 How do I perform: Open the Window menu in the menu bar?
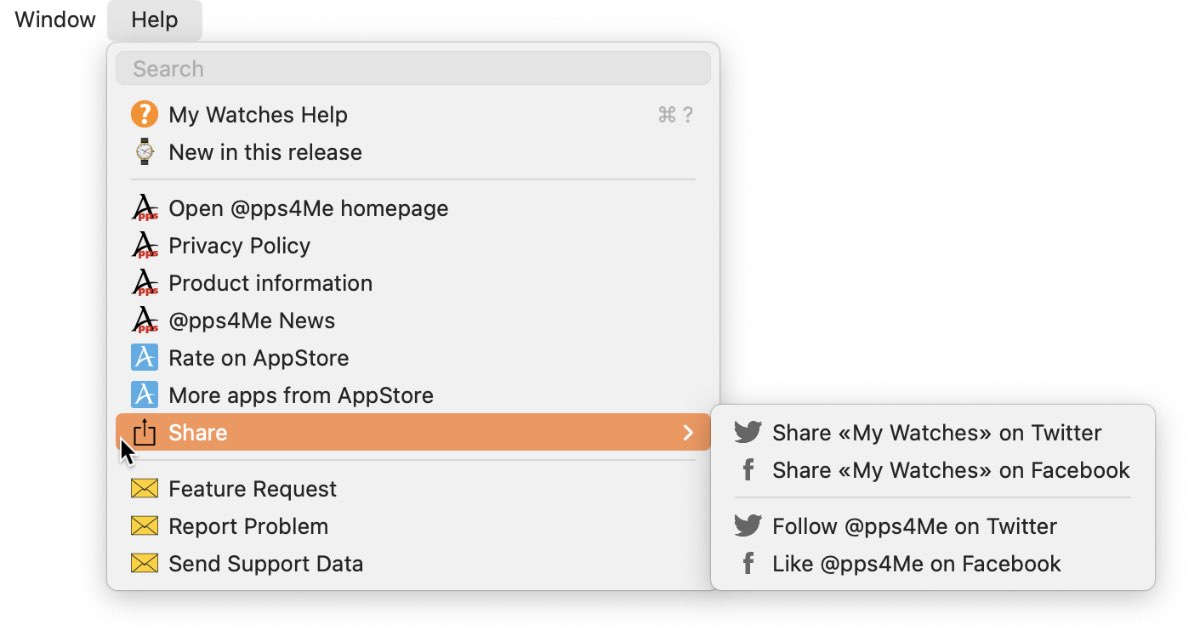(x=55, y=19)
